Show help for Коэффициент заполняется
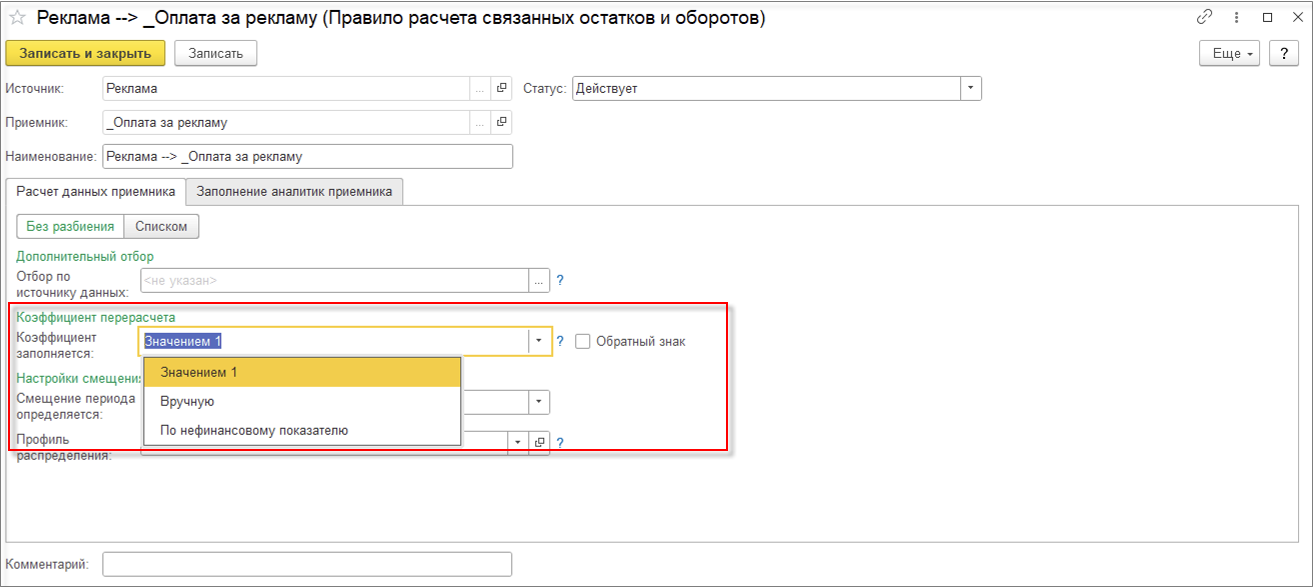The width and height of the screenshot is (1313, 587). point(560,341)
